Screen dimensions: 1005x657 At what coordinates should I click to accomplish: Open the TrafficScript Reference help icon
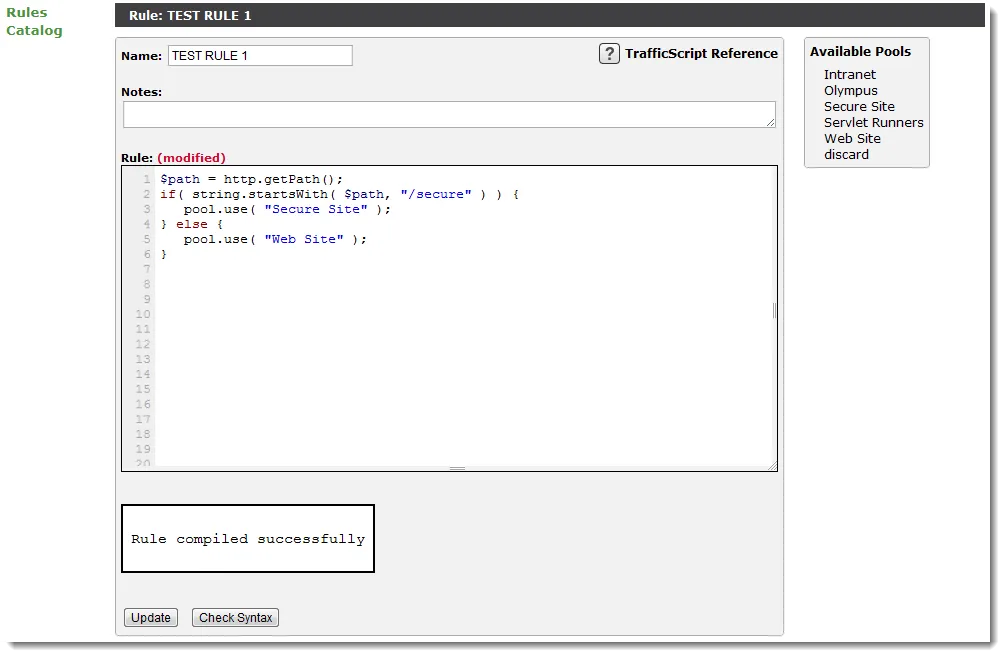coord(609,53)
